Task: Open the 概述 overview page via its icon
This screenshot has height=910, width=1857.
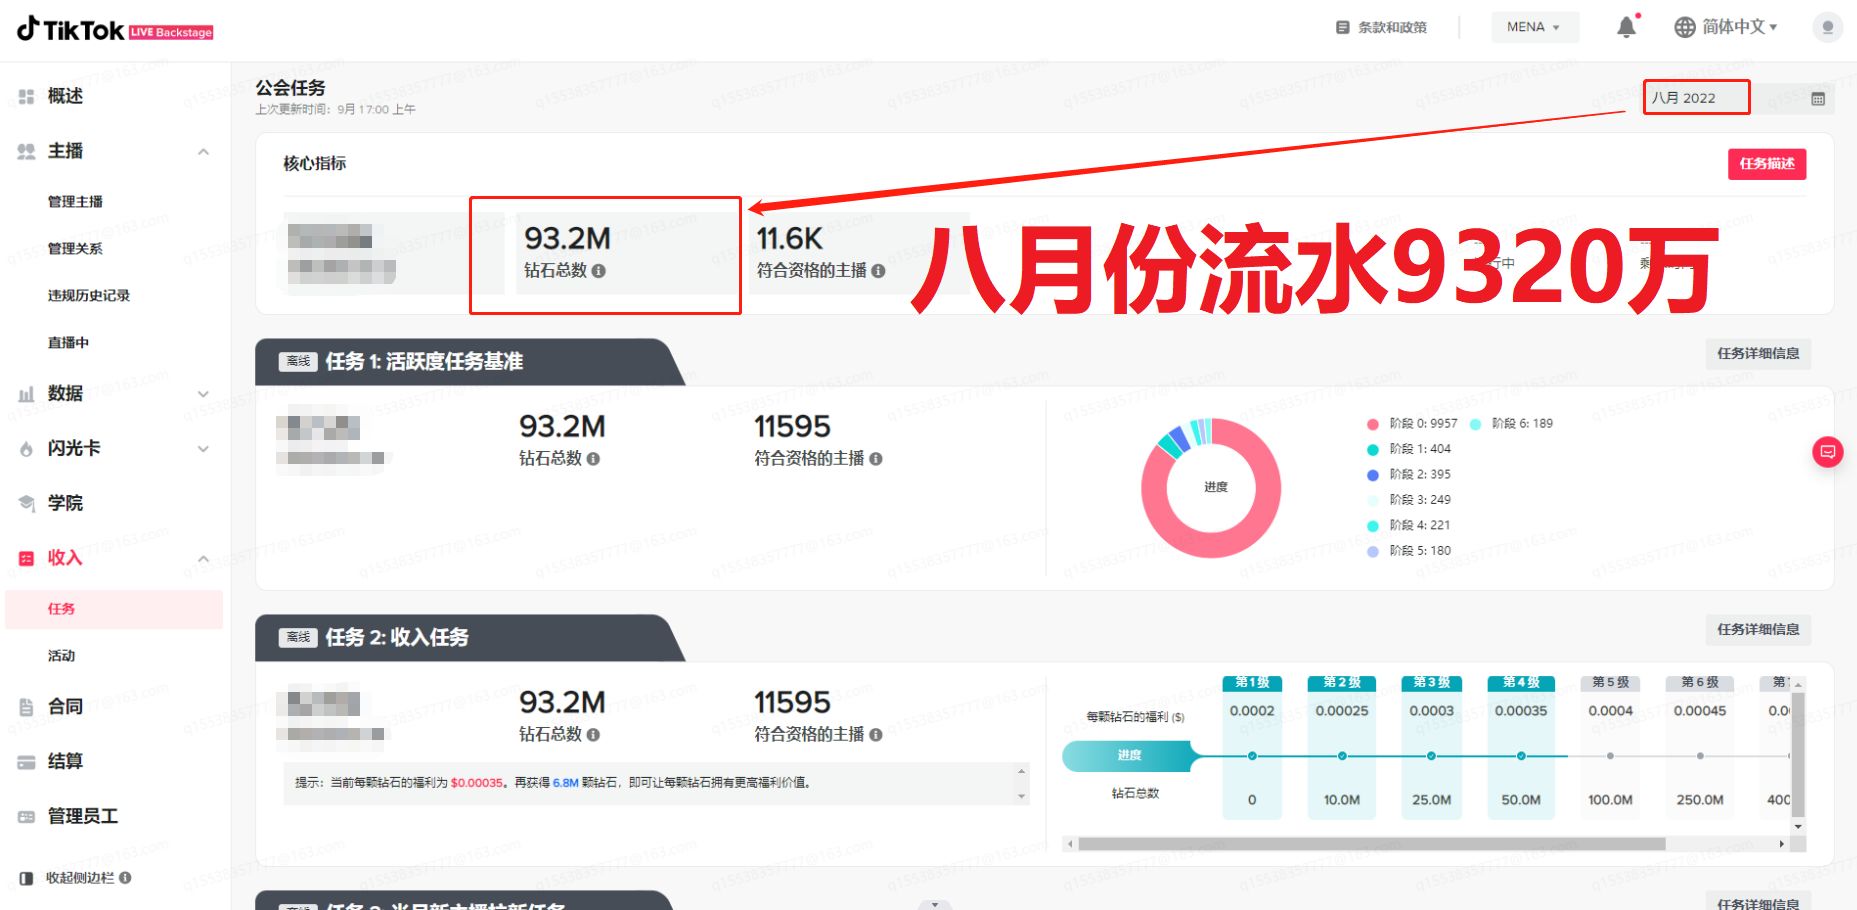Action: pos(28,95)
